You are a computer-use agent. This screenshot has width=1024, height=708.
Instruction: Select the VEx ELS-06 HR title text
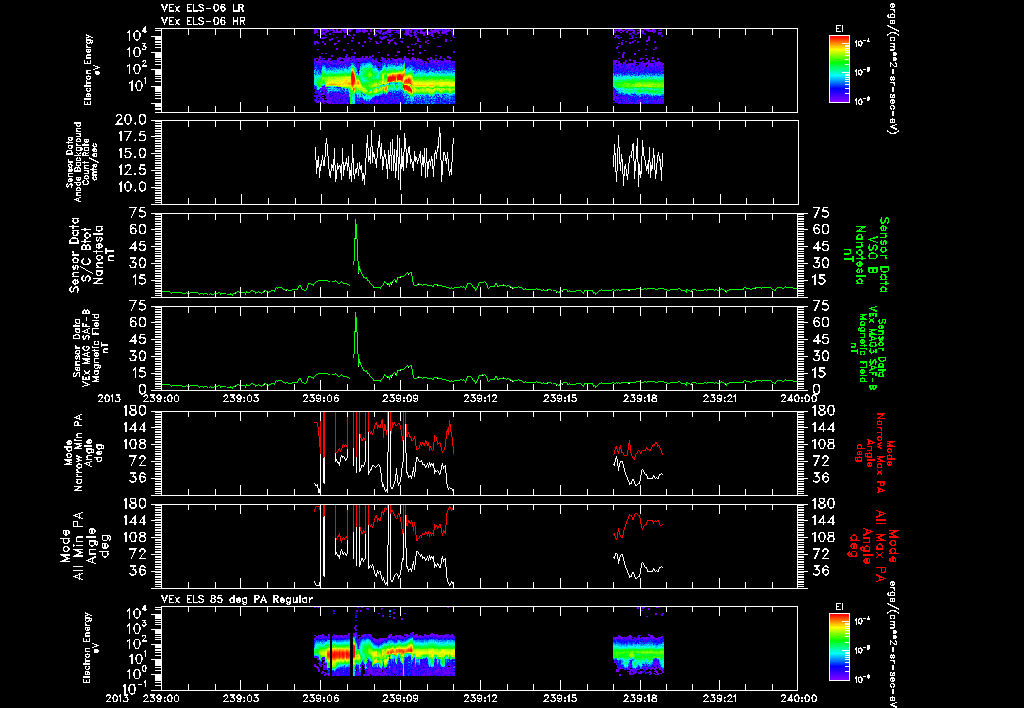203,22
